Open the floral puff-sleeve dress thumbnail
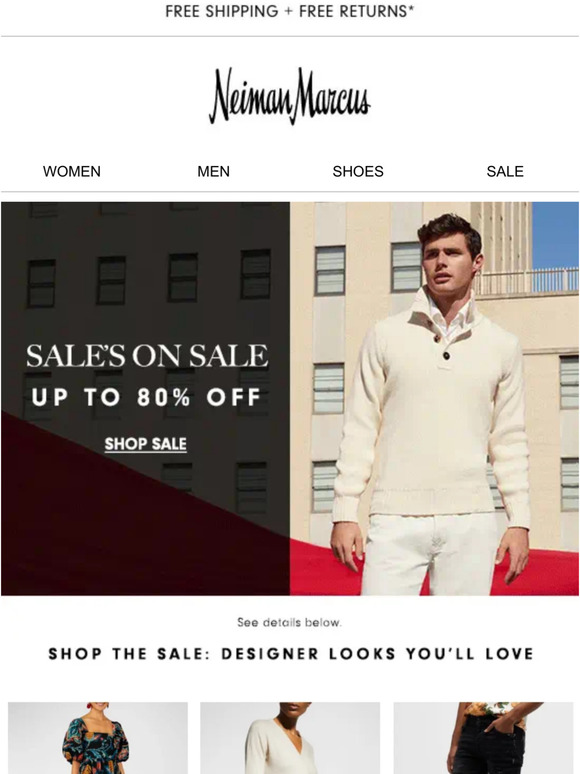 click(x=98, y=738)
